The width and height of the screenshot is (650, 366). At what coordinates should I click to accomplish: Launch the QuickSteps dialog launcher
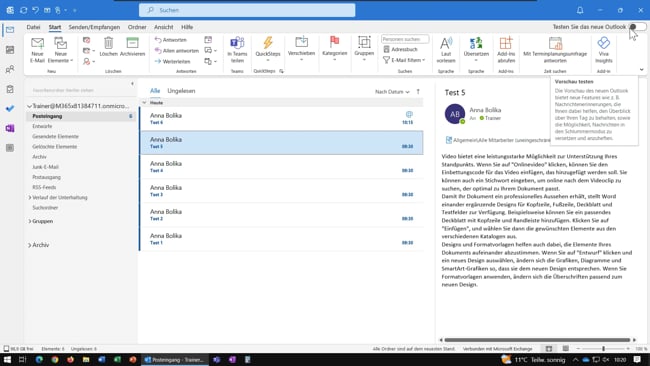click(x=281, y=71)
